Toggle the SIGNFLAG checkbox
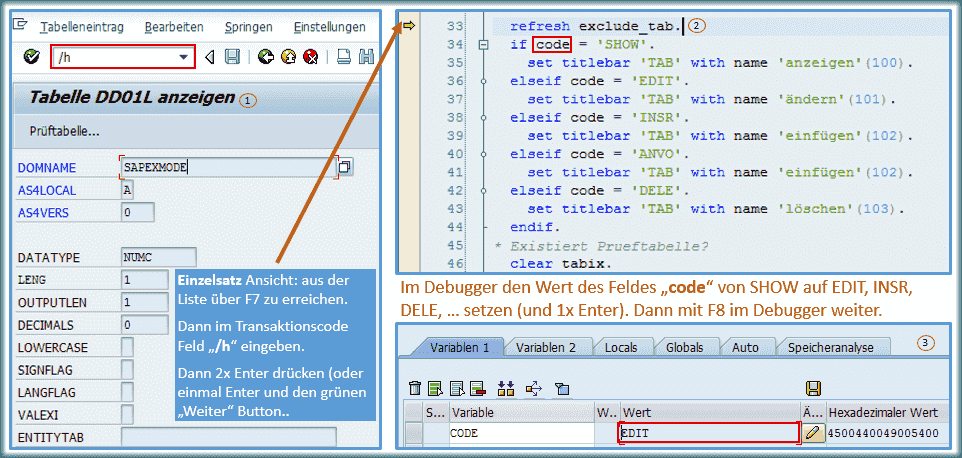 coord(127,369)
